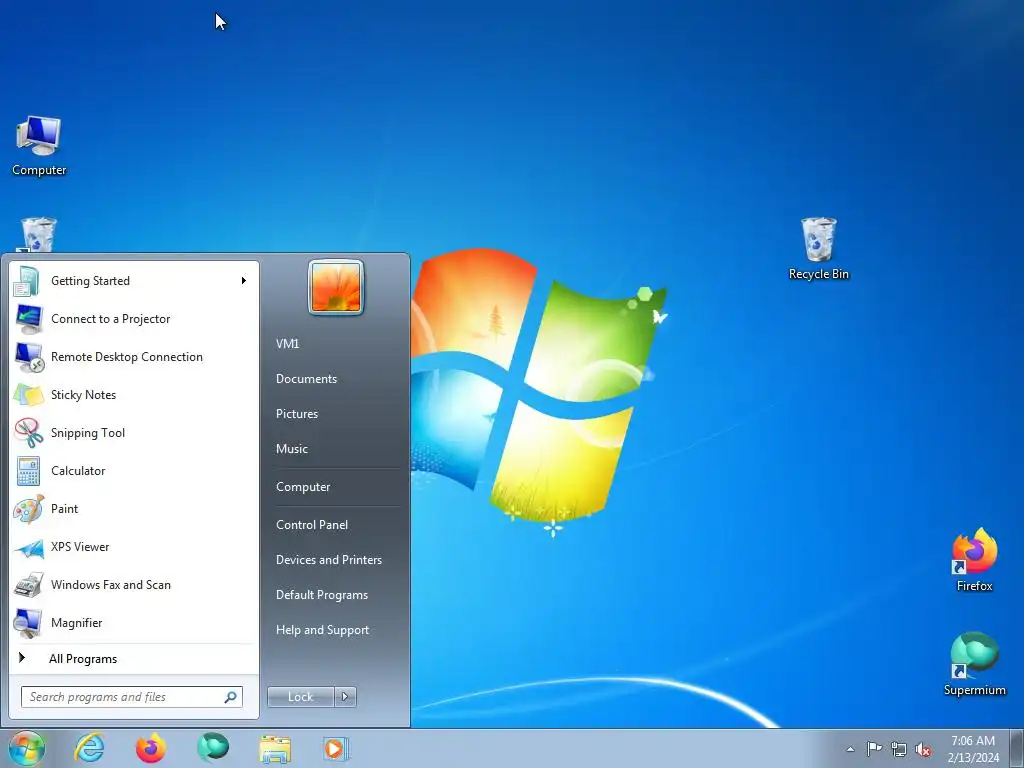Click the Remote Desktop Connection label
Viewport: 1024px width, 768px height.
click(127, 357)
